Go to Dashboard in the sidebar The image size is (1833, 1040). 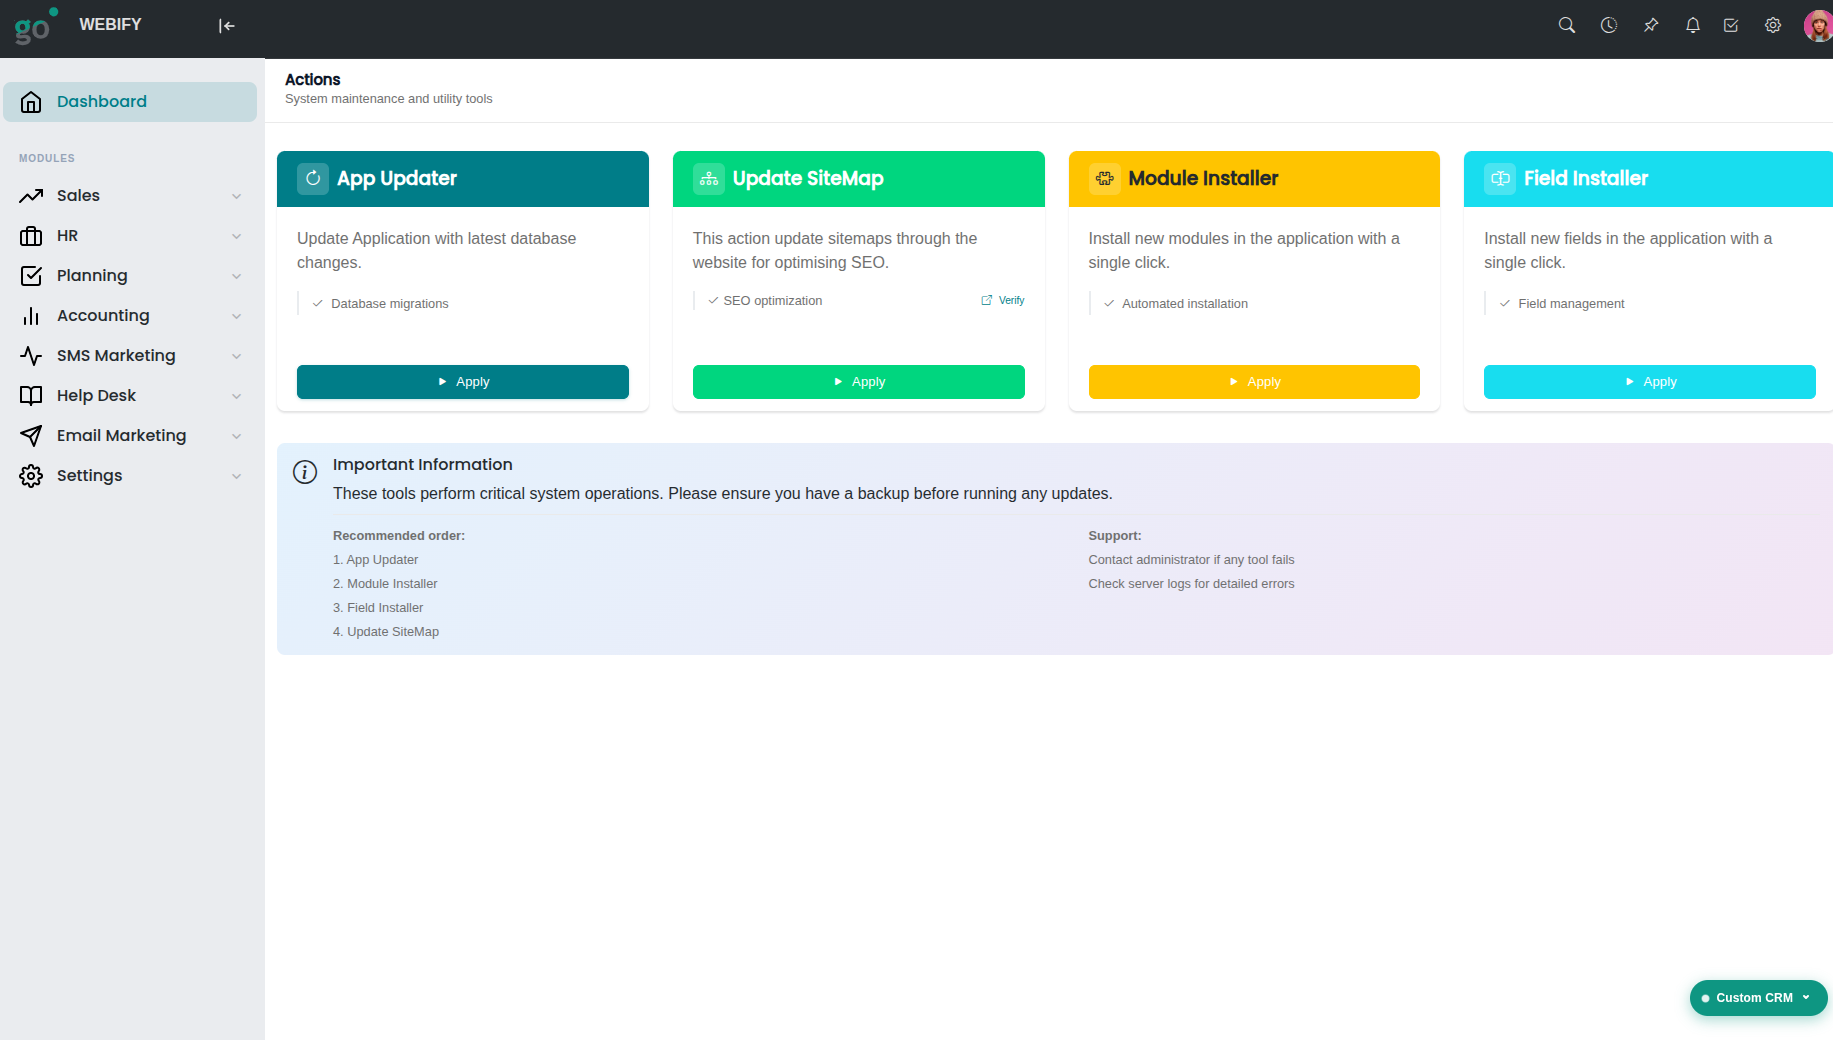coord(130,102)
